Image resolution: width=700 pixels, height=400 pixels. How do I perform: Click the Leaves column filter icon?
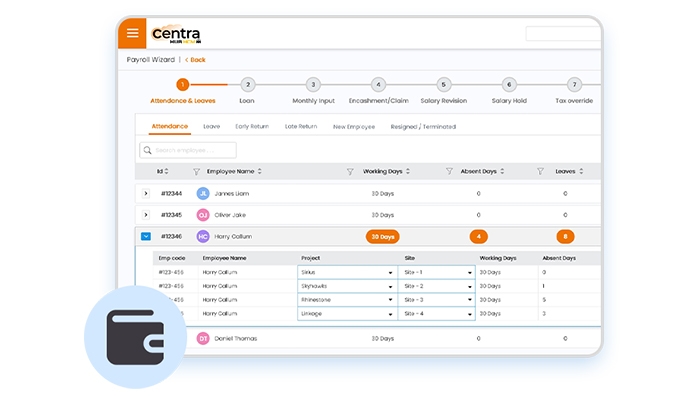pyautogui.click(x=540, y=171)
